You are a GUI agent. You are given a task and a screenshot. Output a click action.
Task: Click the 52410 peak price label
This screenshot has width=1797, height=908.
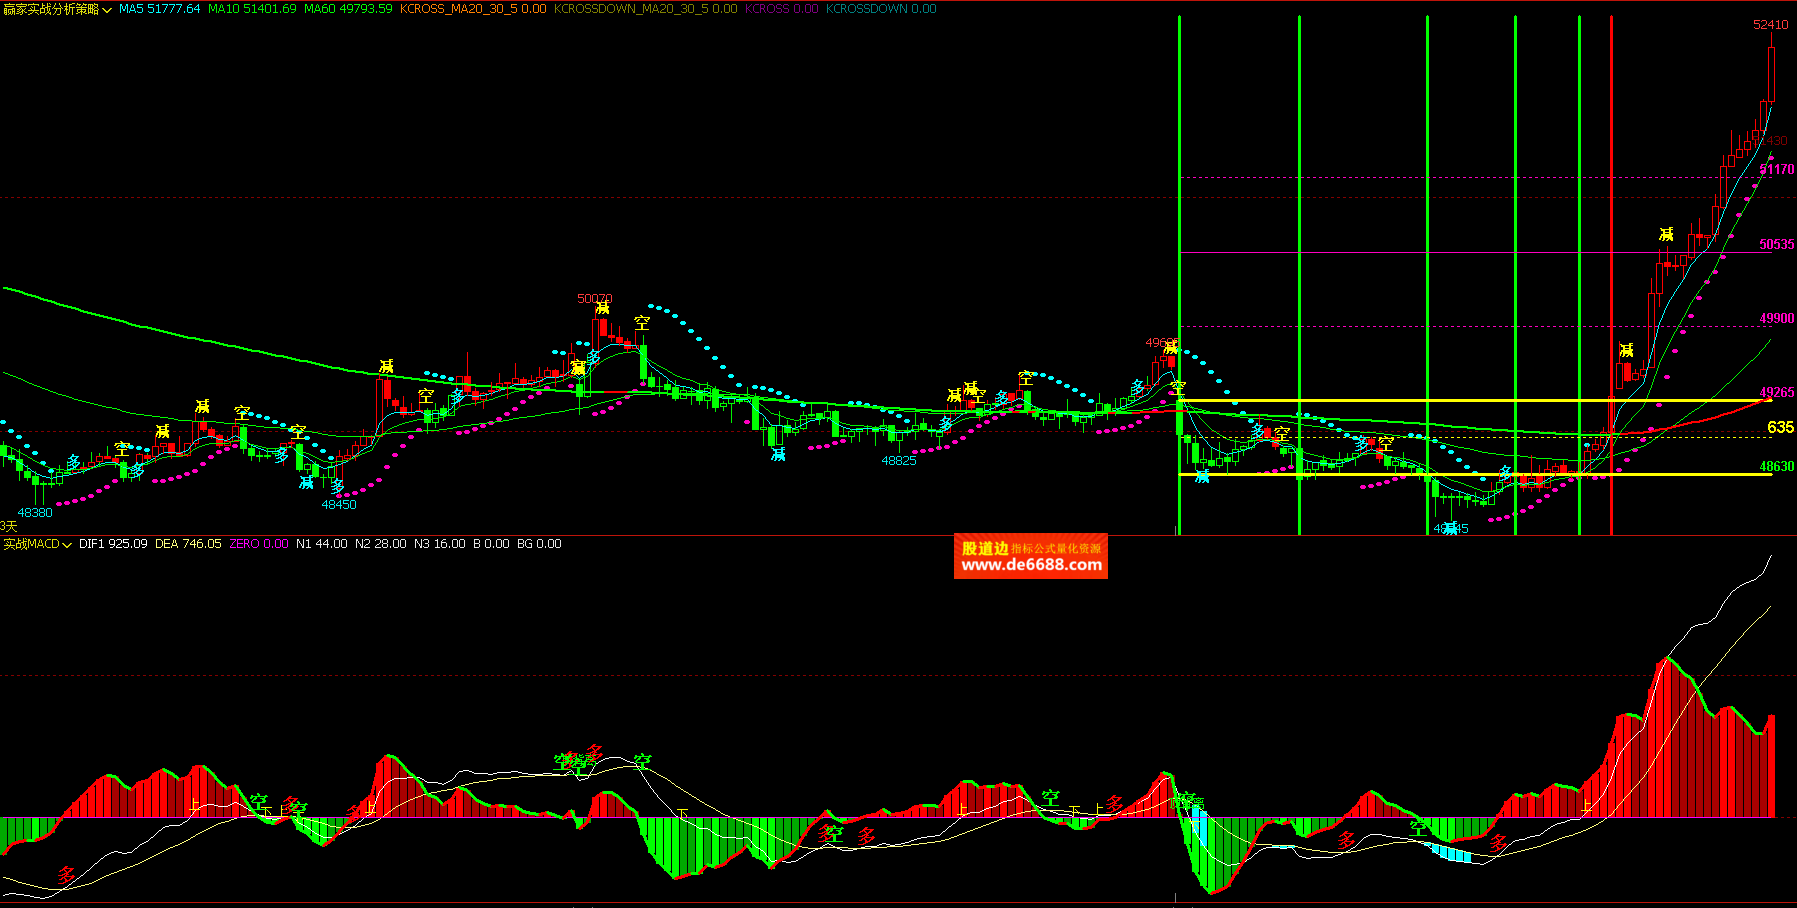point(1770,25)
